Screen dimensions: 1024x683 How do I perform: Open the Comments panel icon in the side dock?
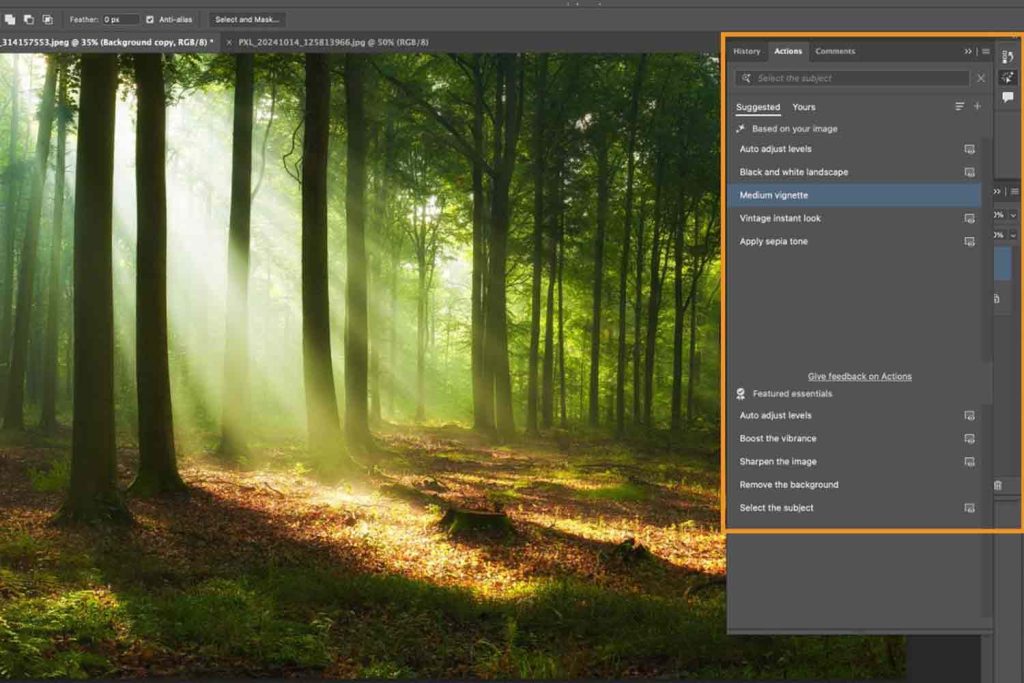click(x=1007, y=97)
